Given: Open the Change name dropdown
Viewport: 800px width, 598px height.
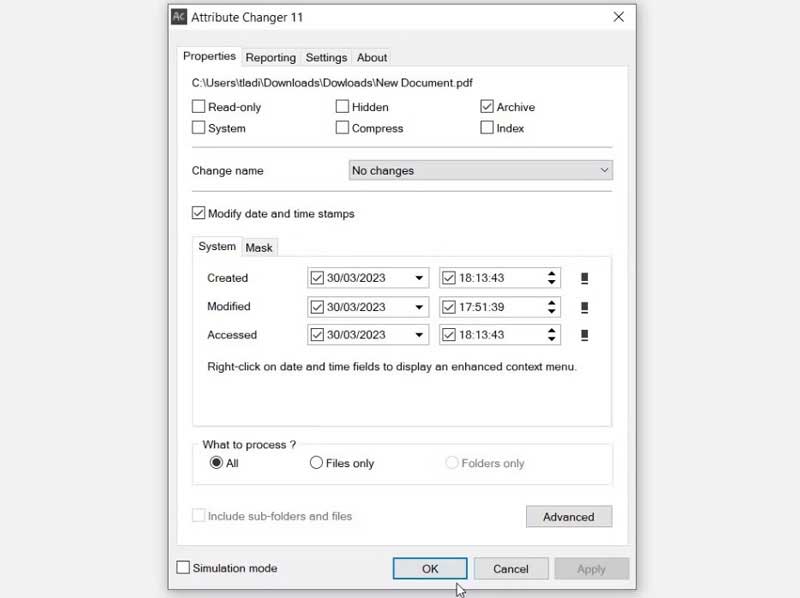Looking at the screenshot, I should click(x=604, y=171).
